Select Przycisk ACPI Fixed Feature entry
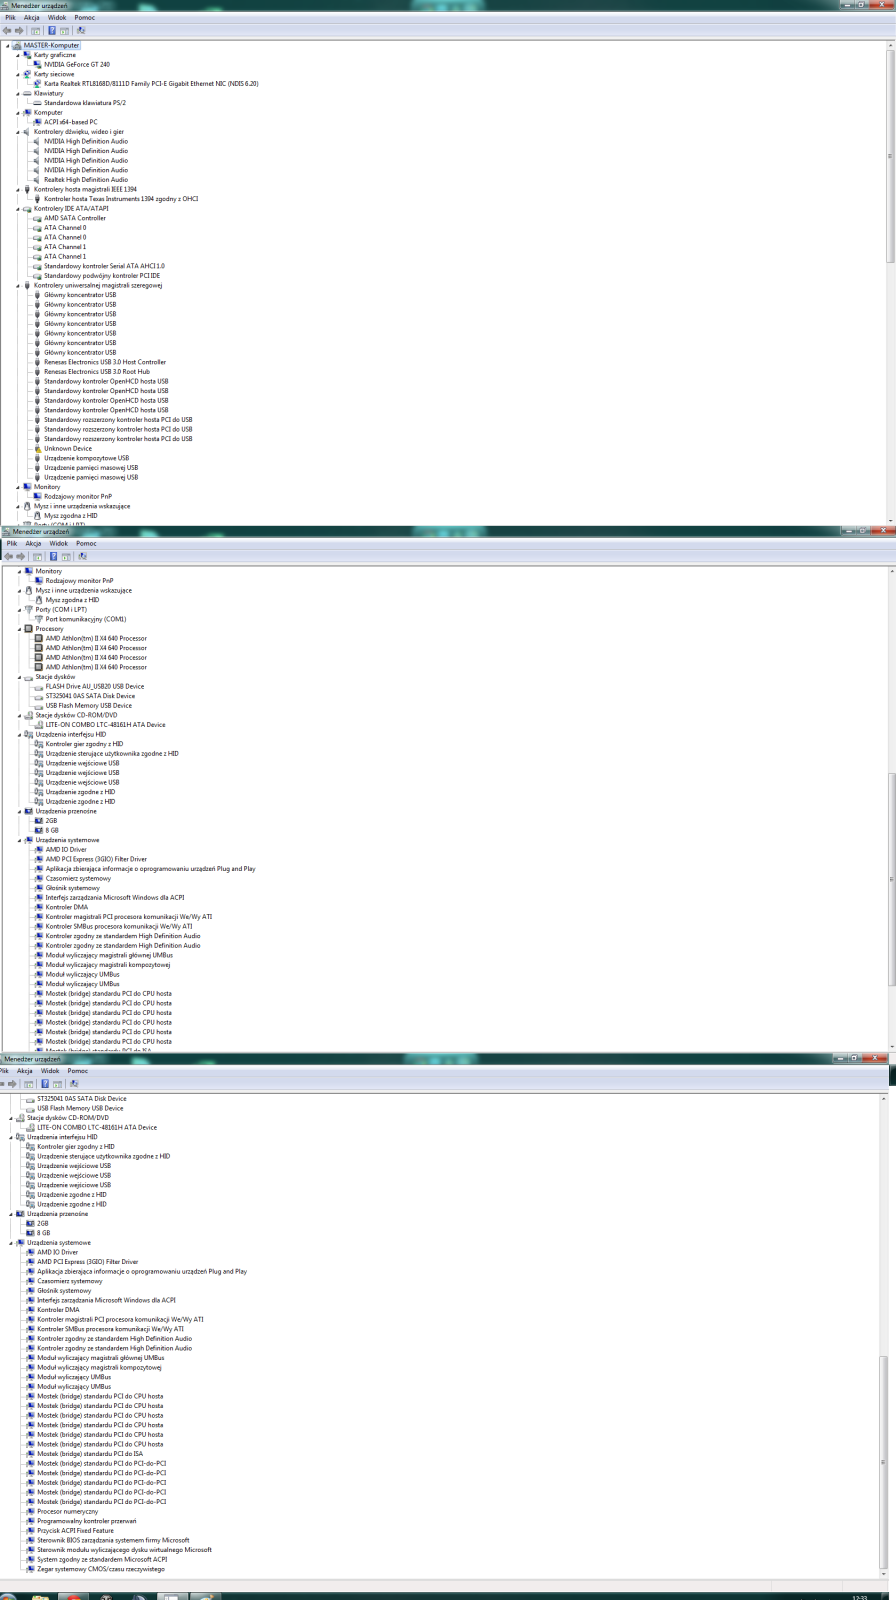 [76, 1530]
